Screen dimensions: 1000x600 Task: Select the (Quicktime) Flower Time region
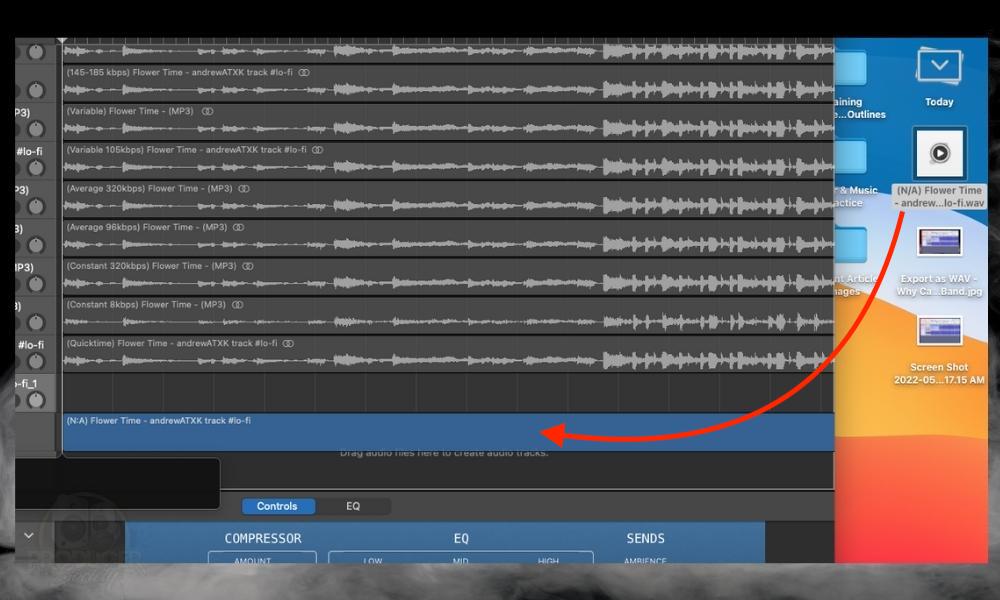(x=448, y=355)
